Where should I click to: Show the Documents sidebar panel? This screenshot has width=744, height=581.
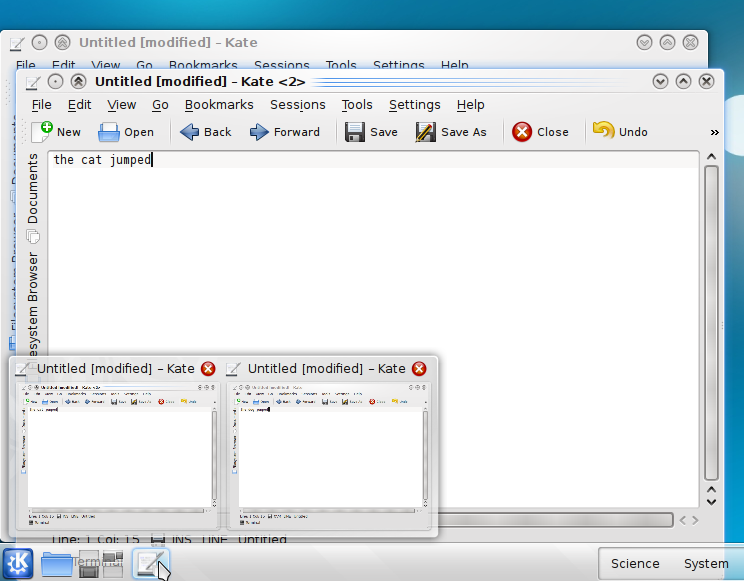click(32, 197)
